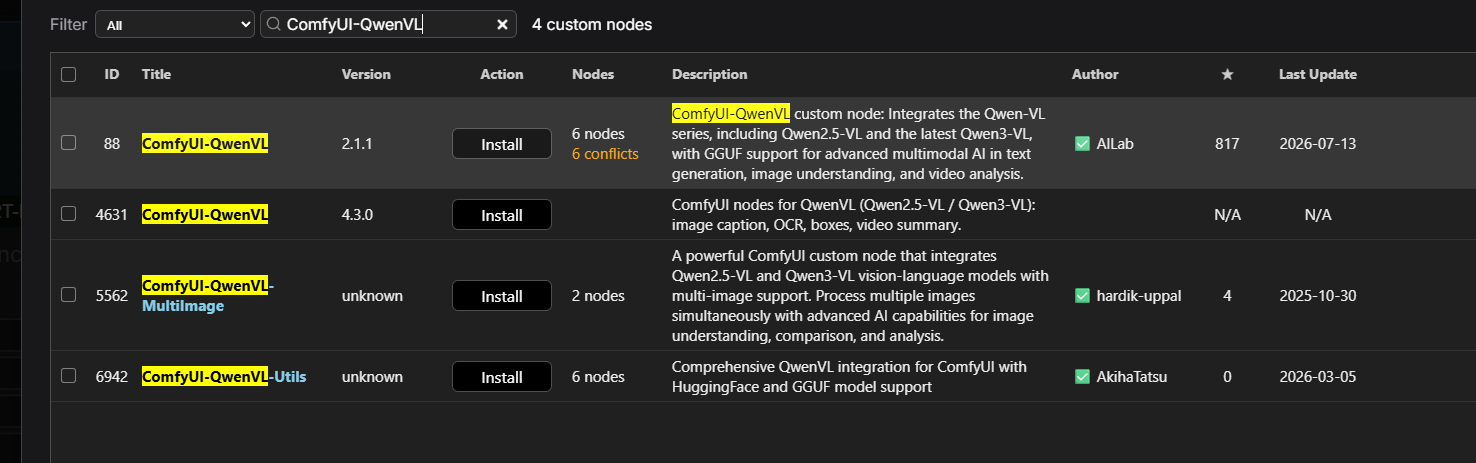
Task: Click author name AkihaTatsu
Action: point(1132,377)
